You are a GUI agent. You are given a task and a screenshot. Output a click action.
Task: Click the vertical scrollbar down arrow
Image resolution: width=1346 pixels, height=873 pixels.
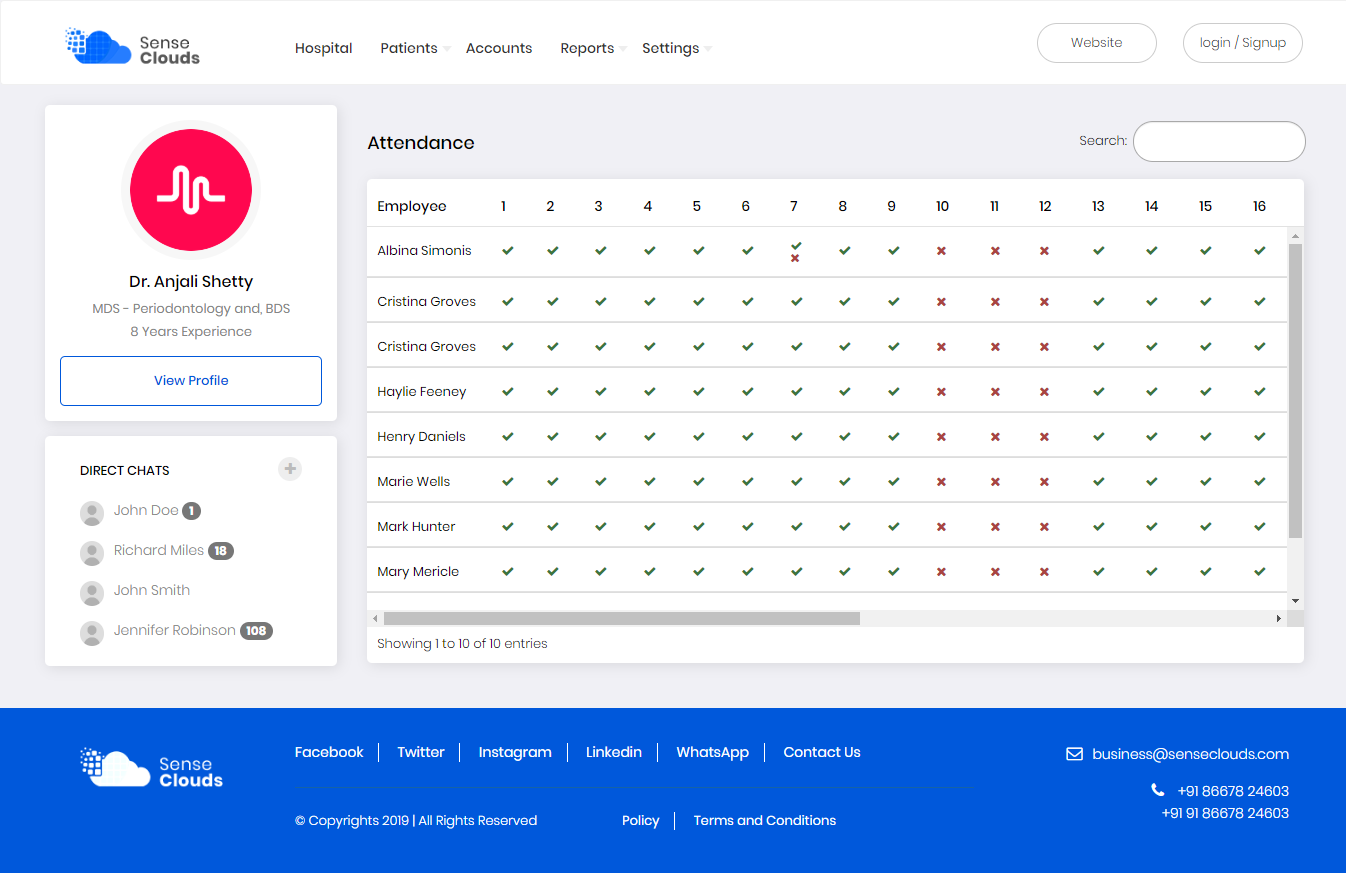pyautogui.click(x=1296, y=601)
